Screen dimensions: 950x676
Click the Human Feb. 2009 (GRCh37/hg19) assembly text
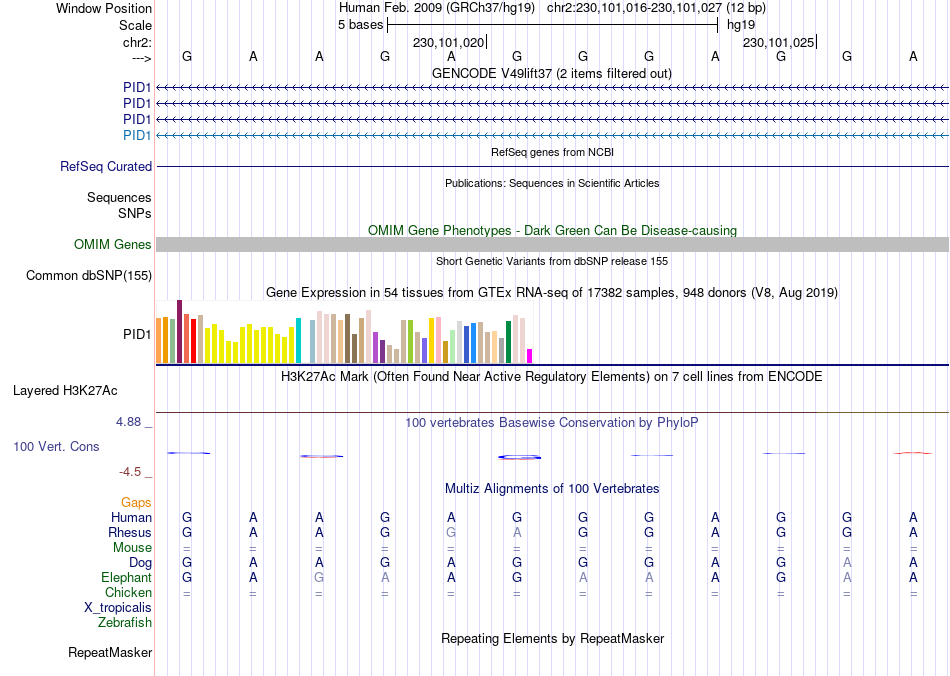tap(437, 8)
